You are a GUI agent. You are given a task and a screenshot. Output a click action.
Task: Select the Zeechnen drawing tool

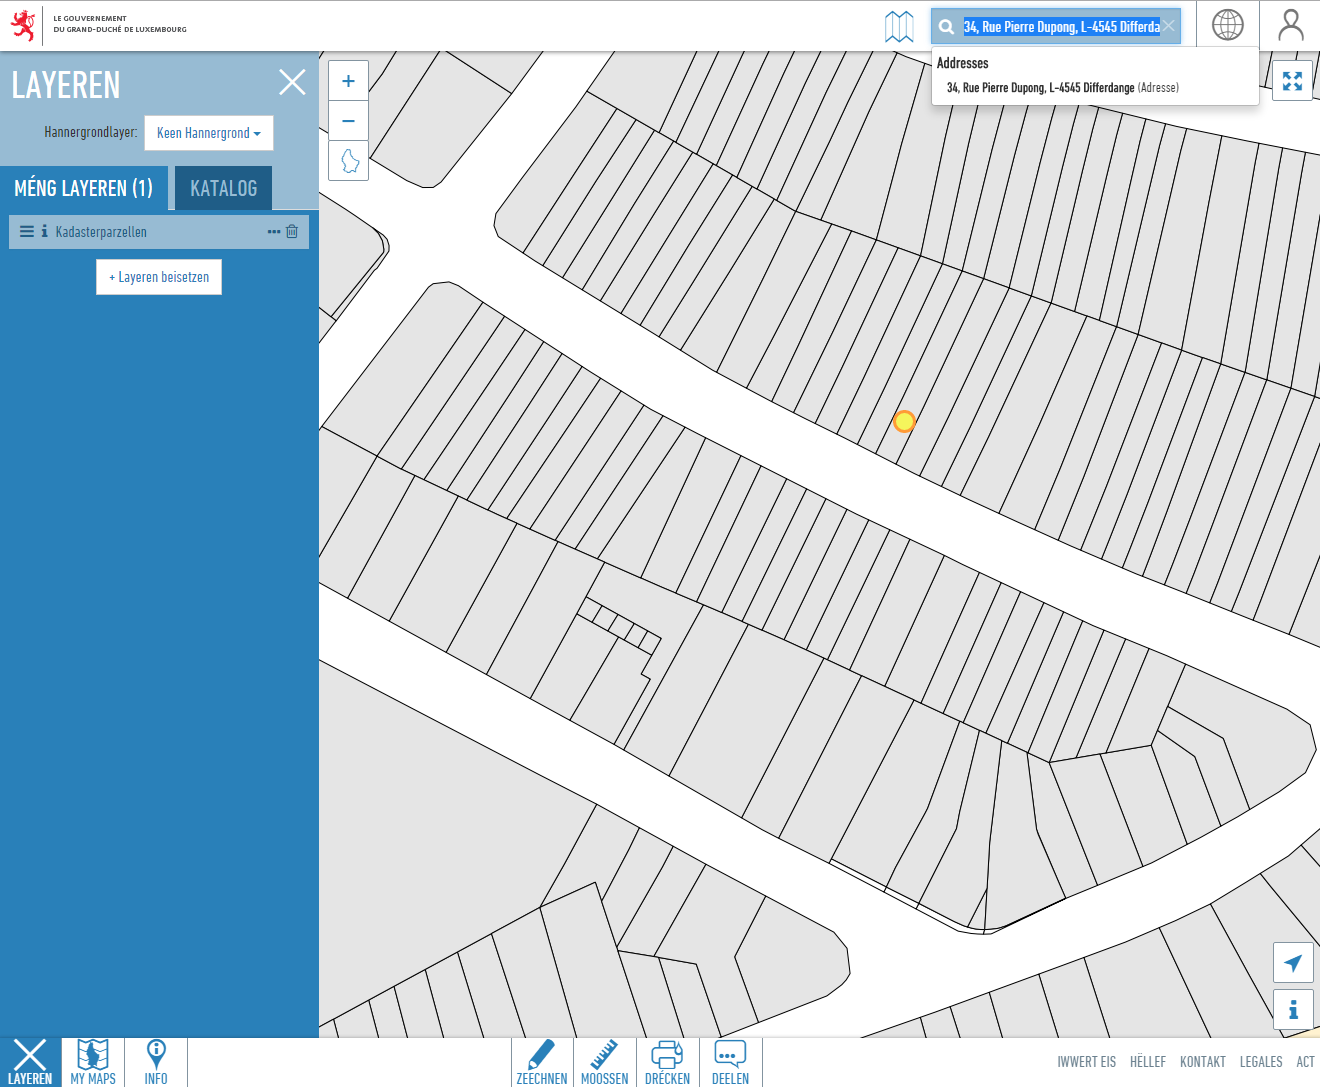pos(541,1062)
